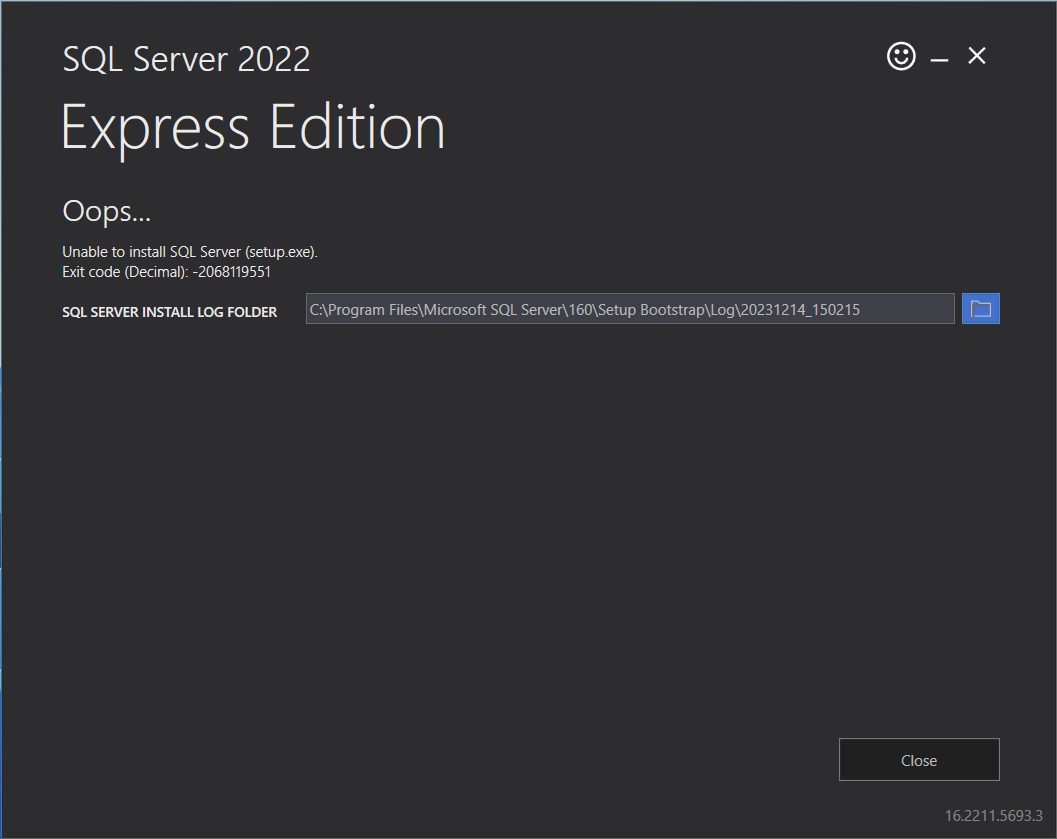Screen dimensions: 1057x839
Task: Focus the install log folder path field
Action: pyautogui.click(x=630, y=309)
